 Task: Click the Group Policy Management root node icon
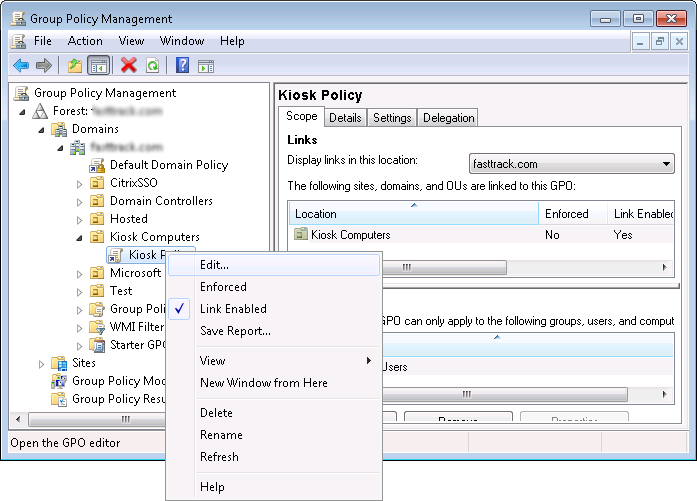click(x=21, y=93)
